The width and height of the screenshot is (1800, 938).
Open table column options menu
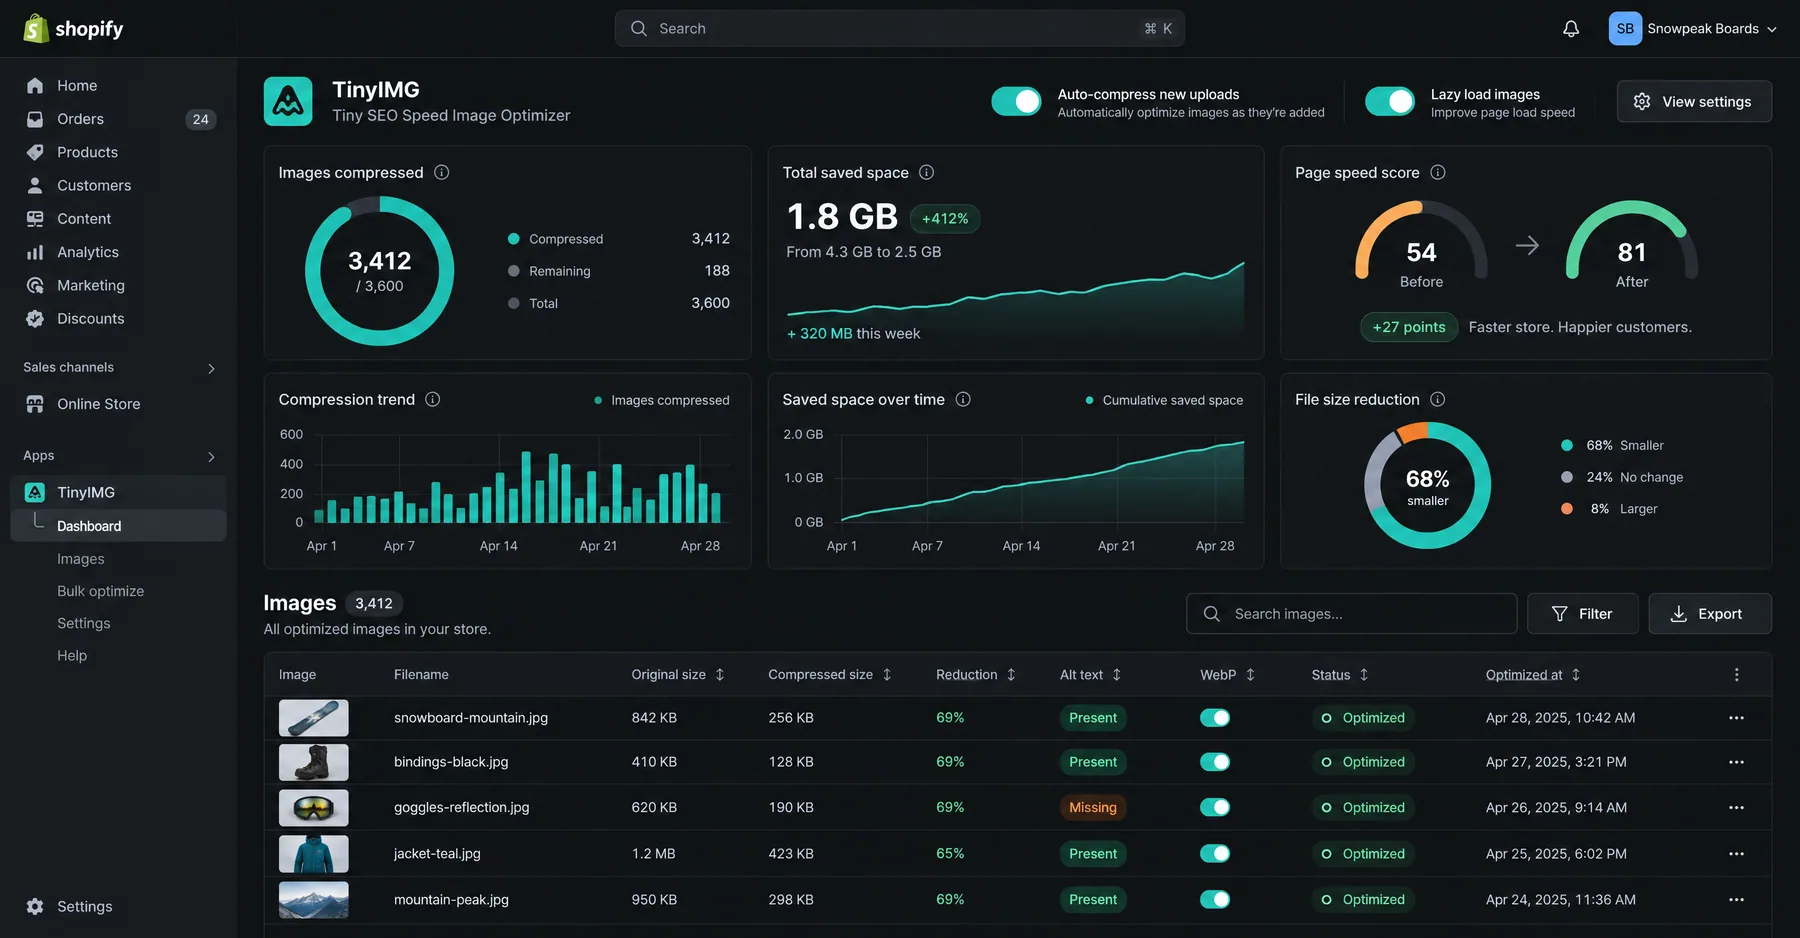[1736, 675]
